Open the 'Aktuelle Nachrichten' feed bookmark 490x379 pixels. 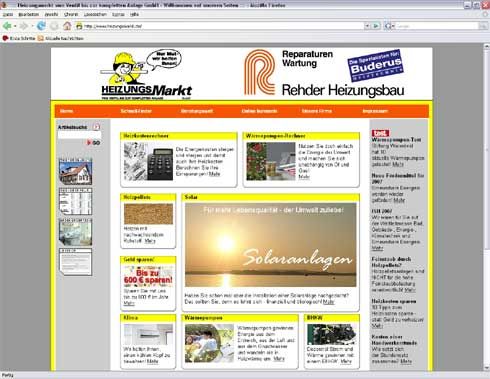pos(61,38)
